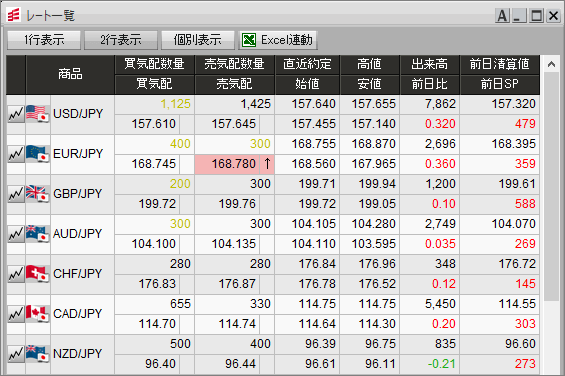Click the Excel連動 button label

pyautogui.click(x=287, y=40)
